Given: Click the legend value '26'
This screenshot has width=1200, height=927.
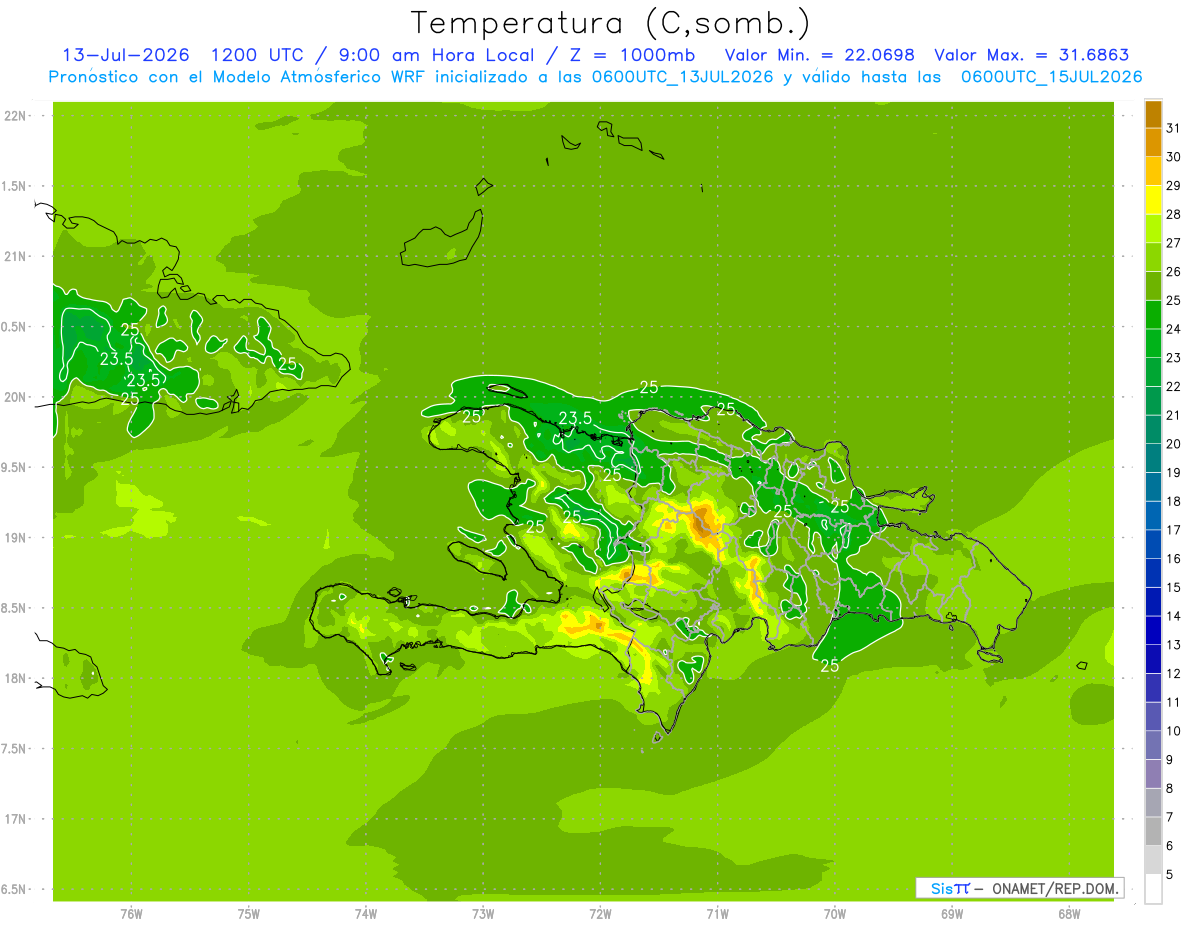Looking at the screenshot, I should pos(1173,271).
